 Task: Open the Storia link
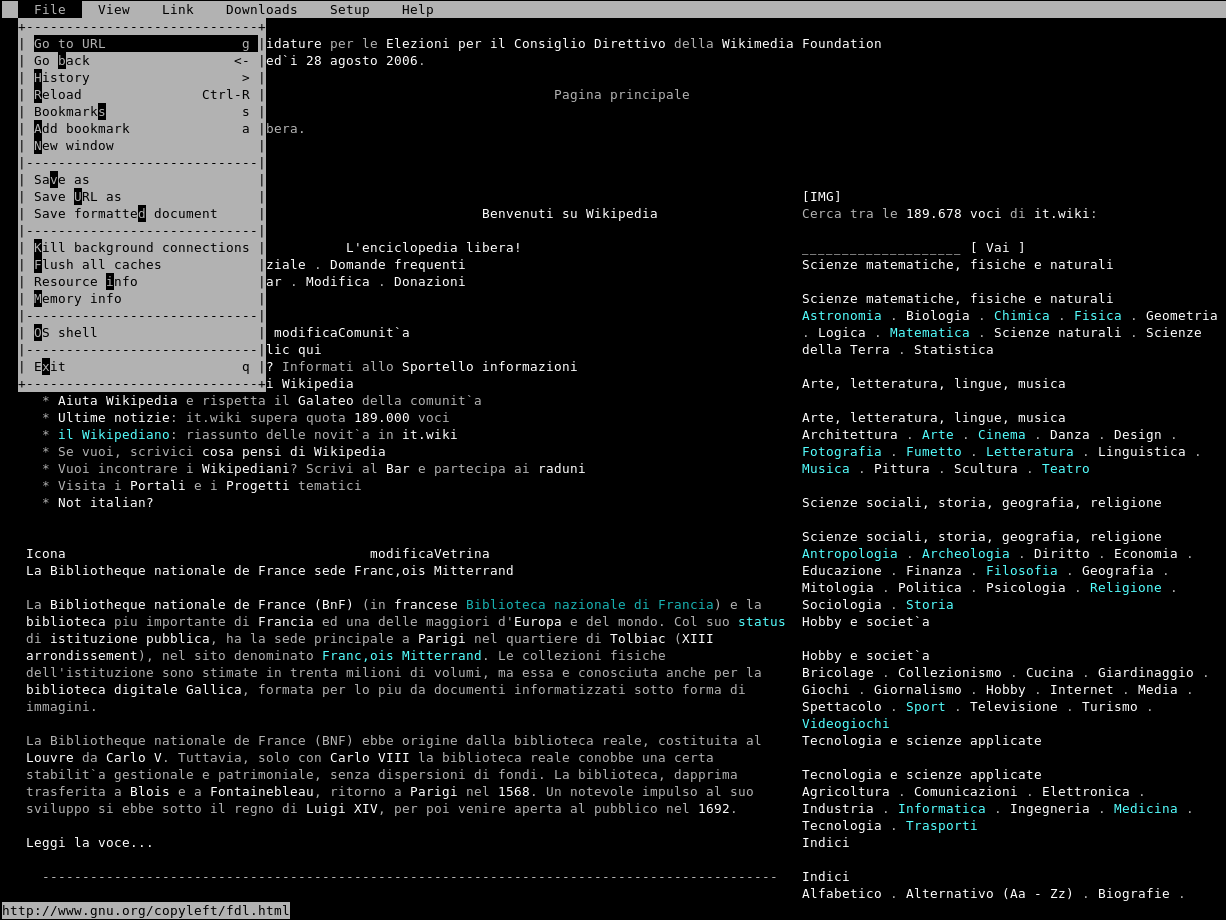click(930, 605)
